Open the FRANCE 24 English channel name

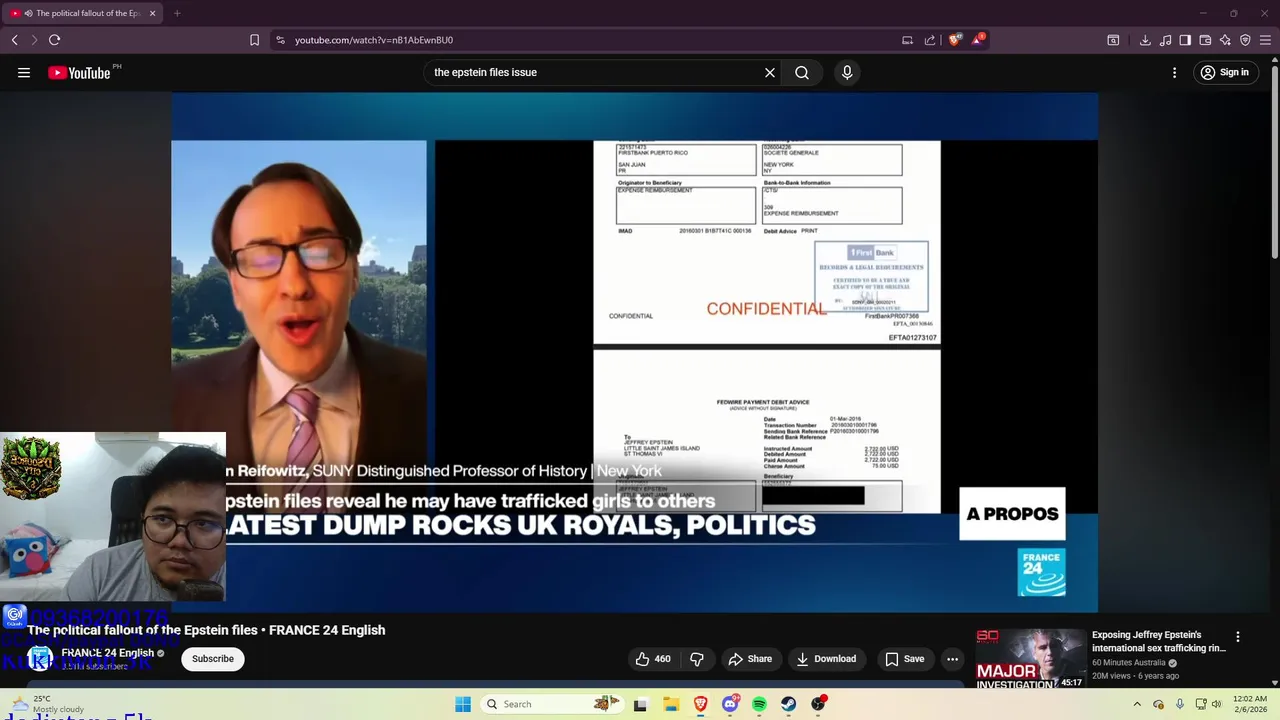[x=108, y=653]
